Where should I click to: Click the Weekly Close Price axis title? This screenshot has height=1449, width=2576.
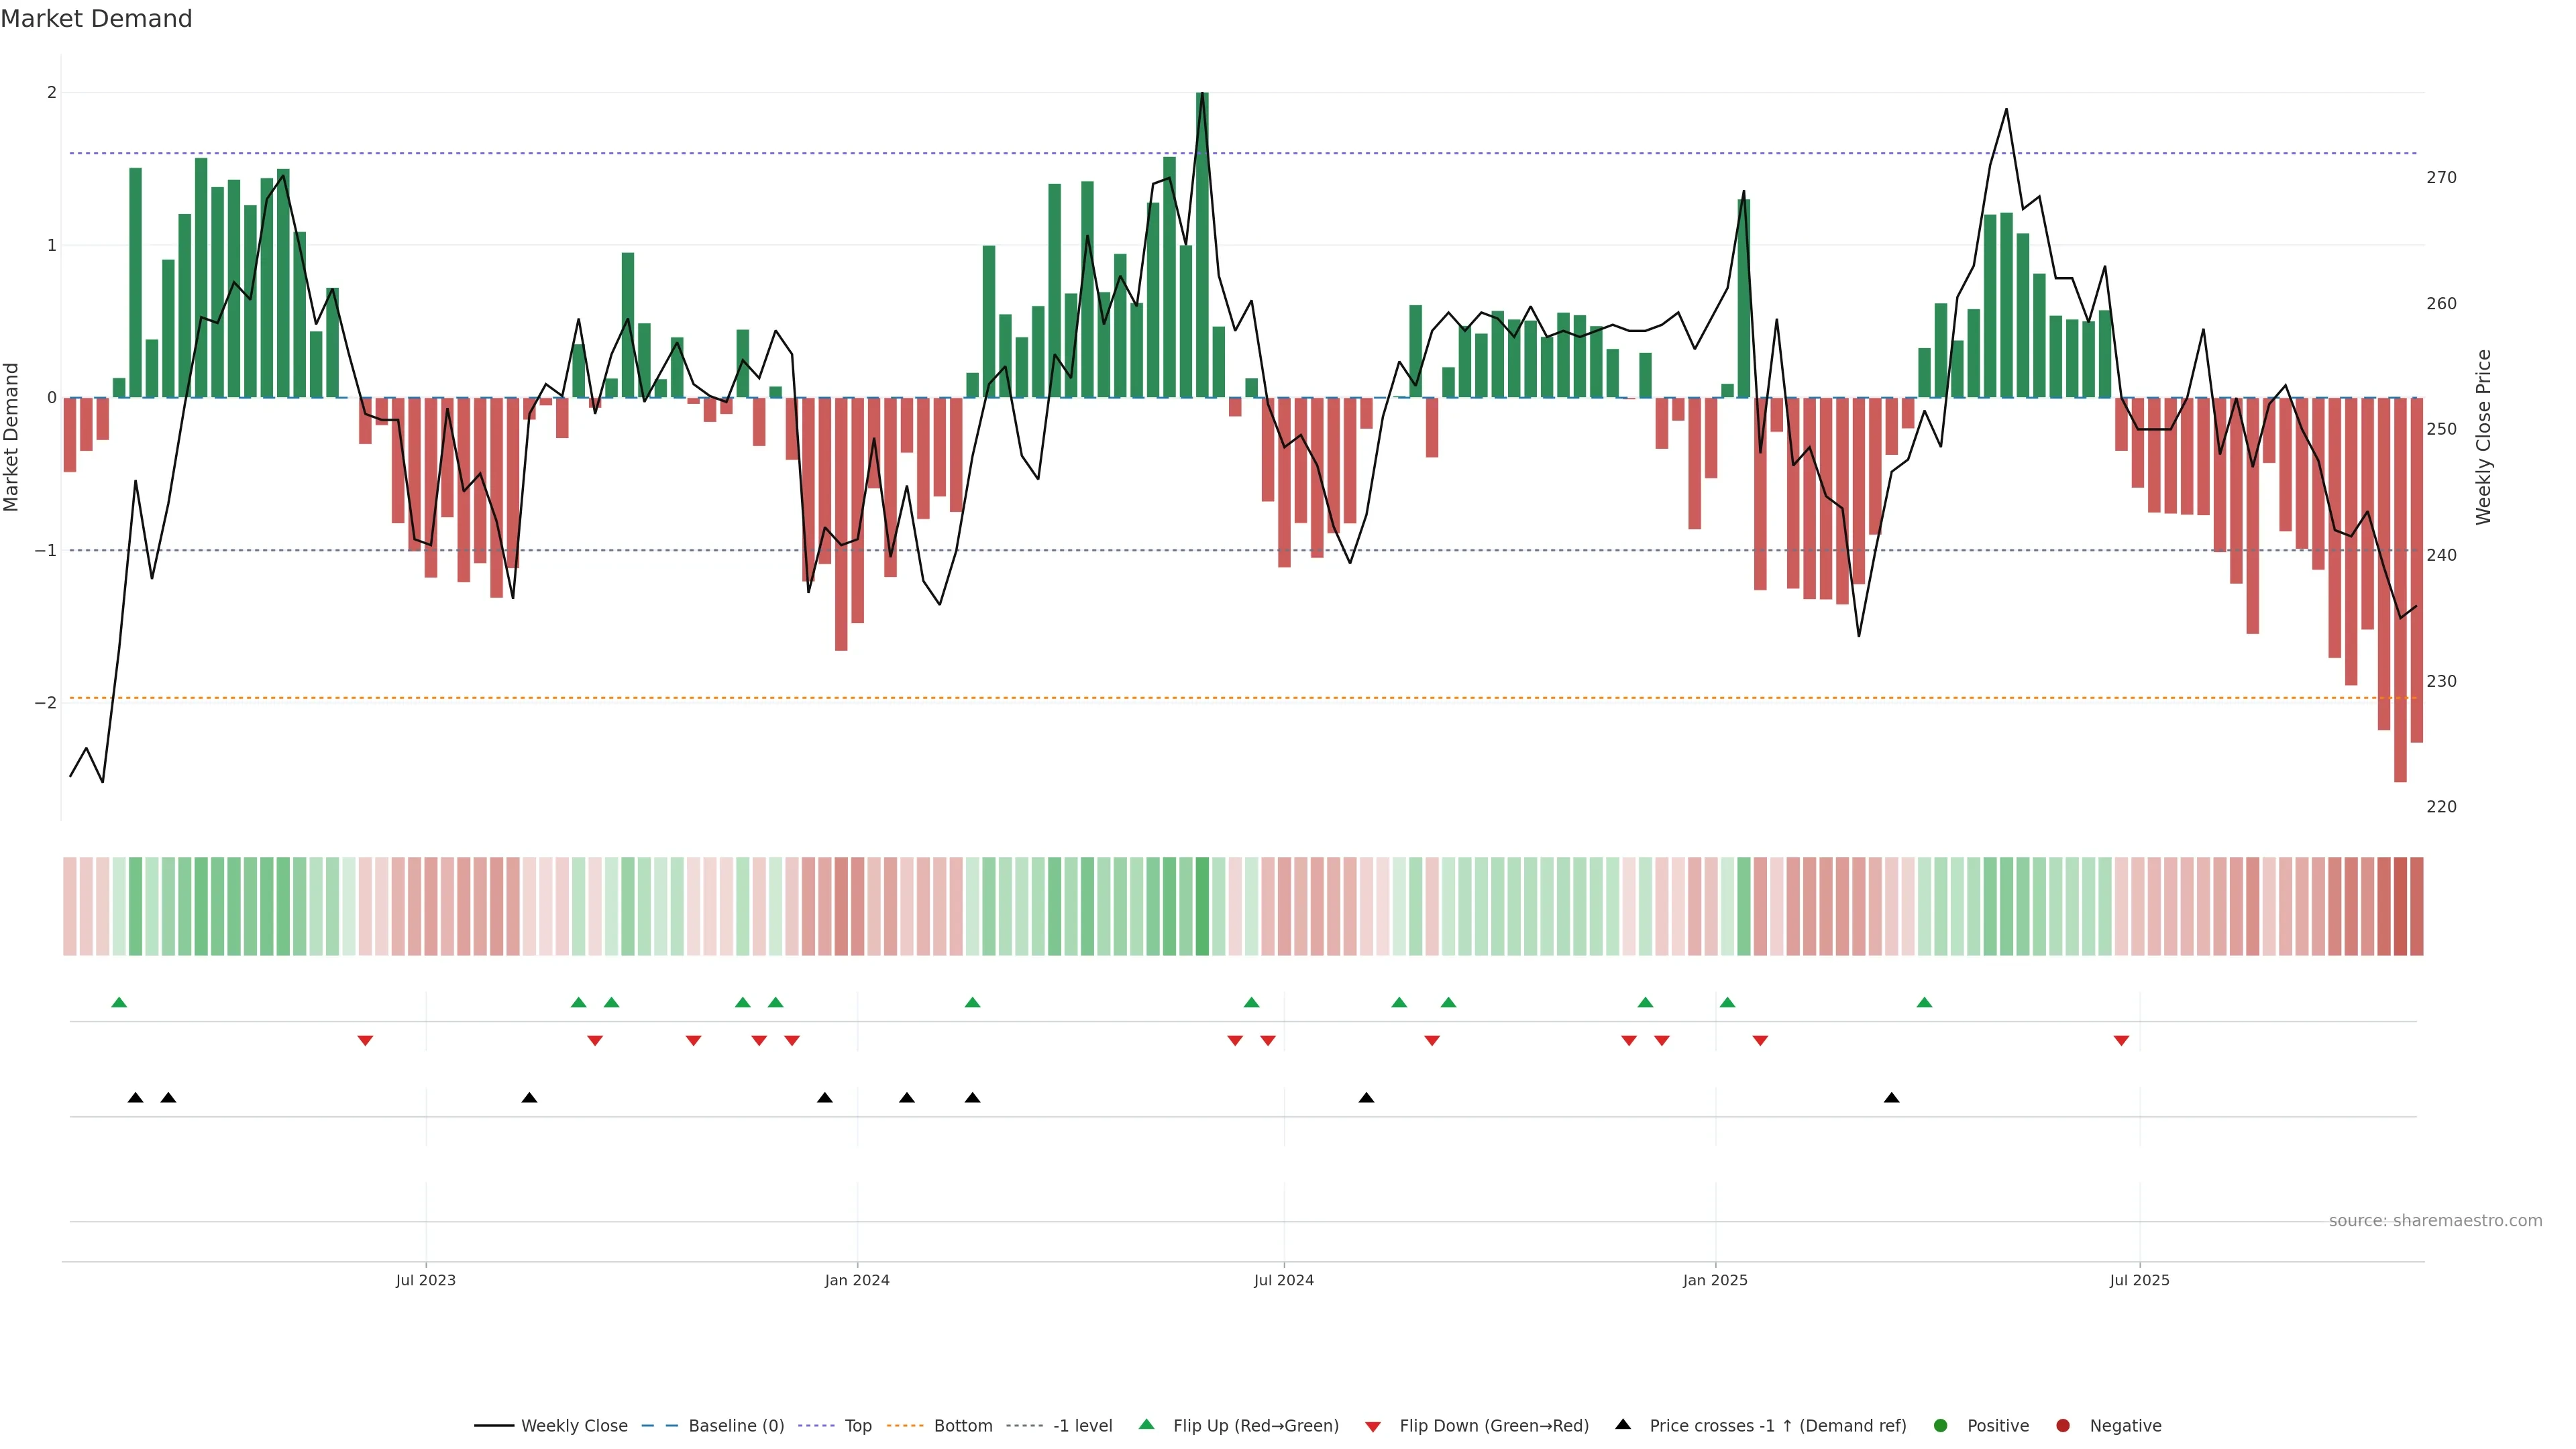point(2484,437)
